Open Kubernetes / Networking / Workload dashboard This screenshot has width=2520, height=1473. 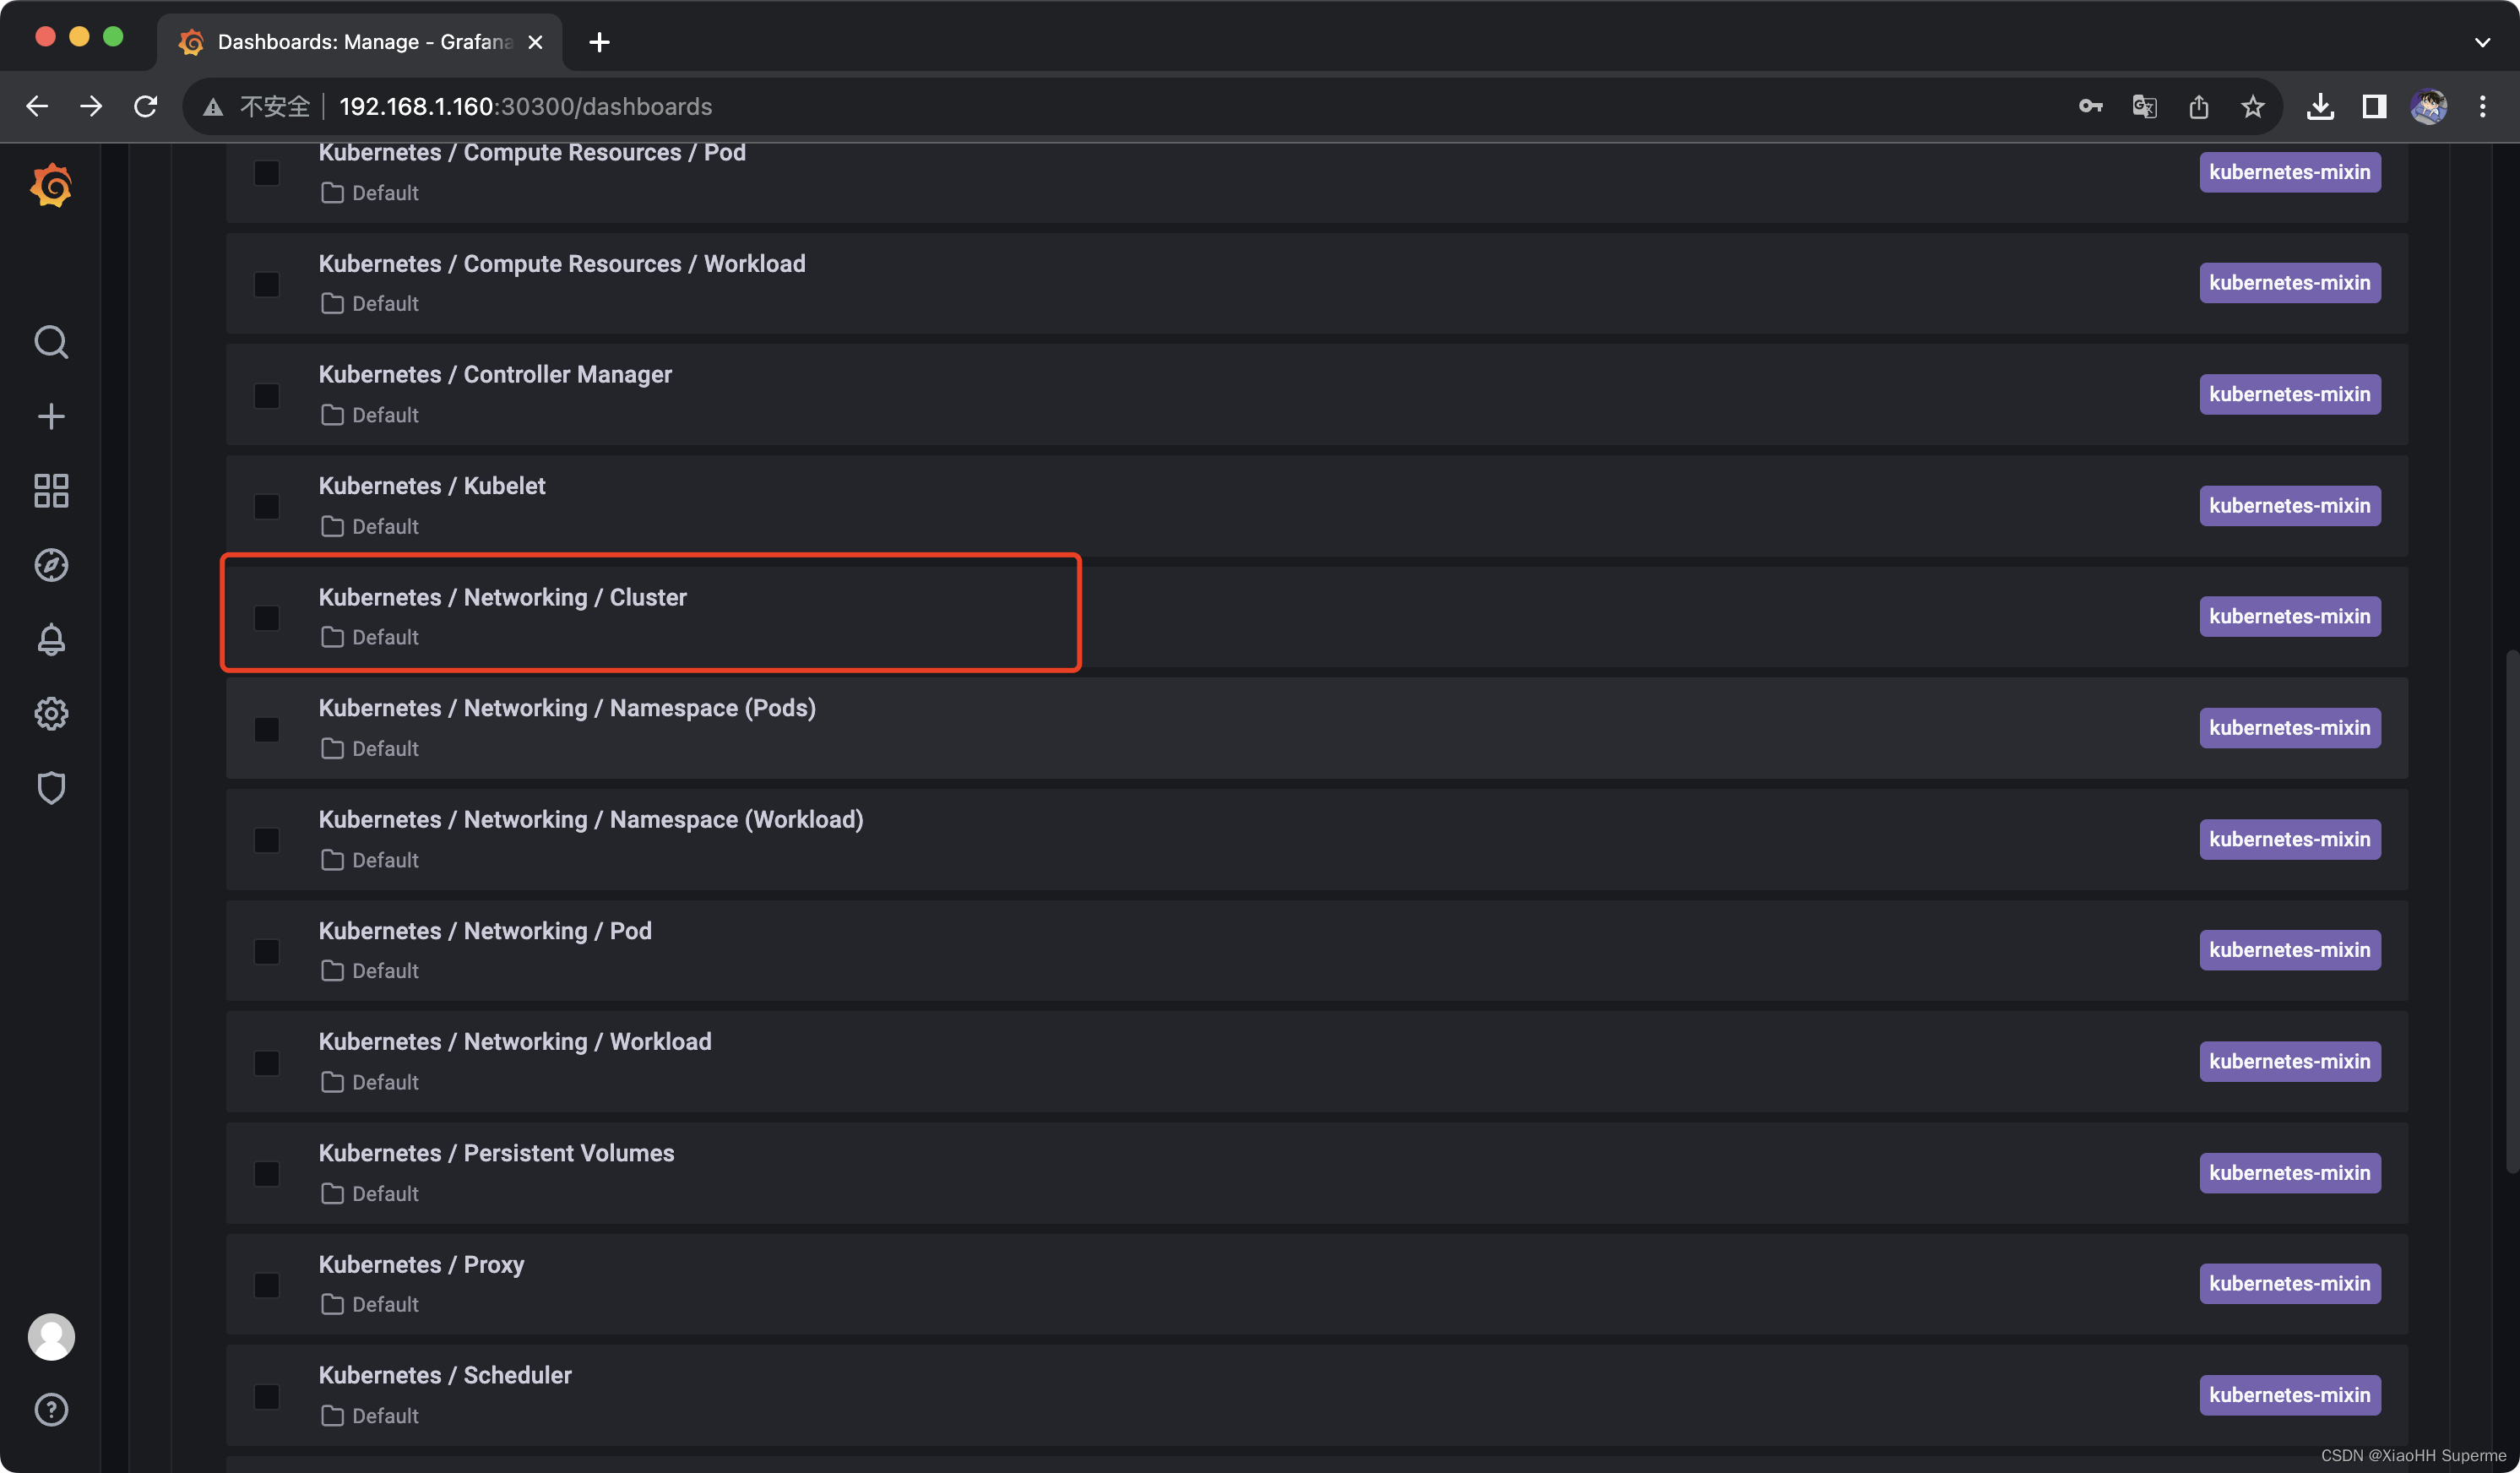[x=515, y=1041]
